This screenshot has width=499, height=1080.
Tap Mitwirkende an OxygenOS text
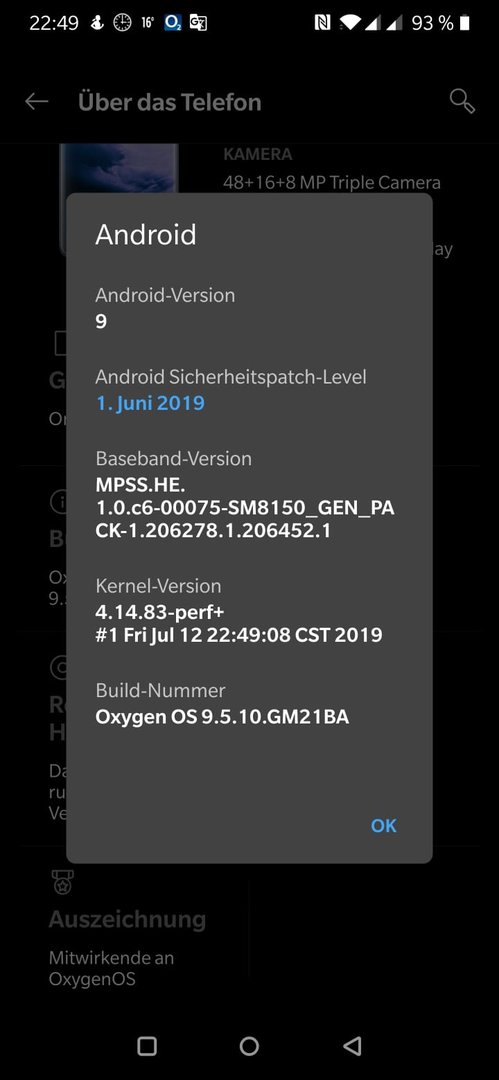(x=111, y=968)
